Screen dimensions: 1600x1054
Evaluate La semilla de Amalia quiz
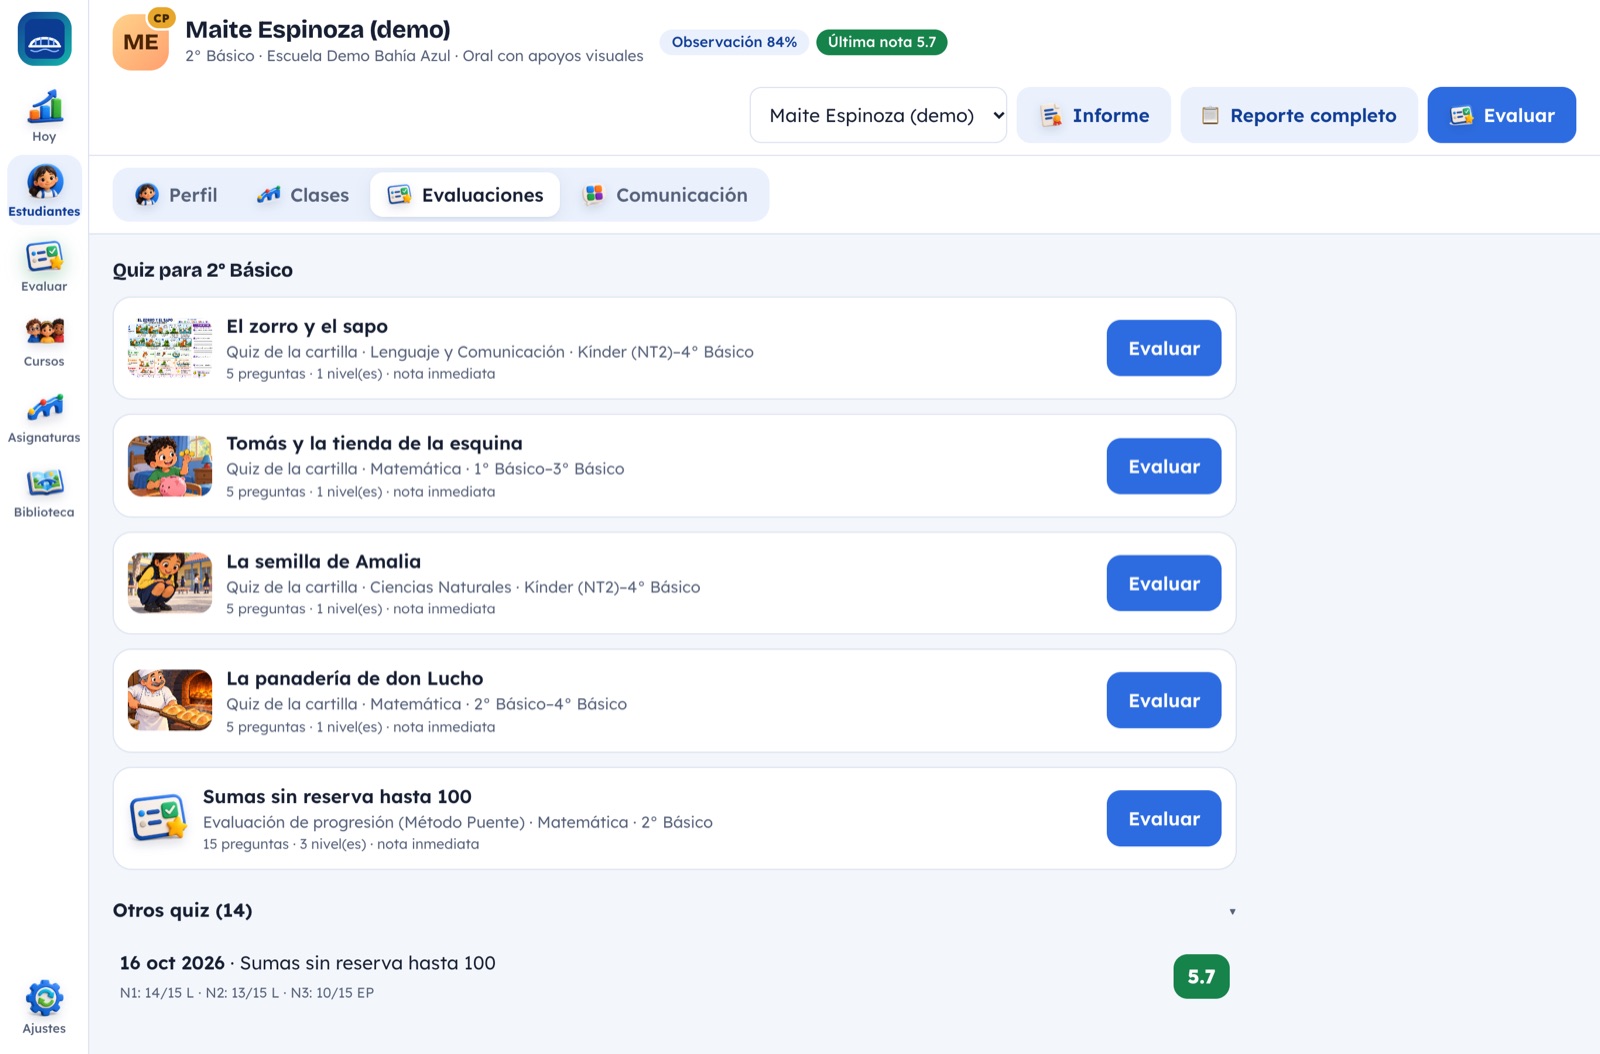1164,583
